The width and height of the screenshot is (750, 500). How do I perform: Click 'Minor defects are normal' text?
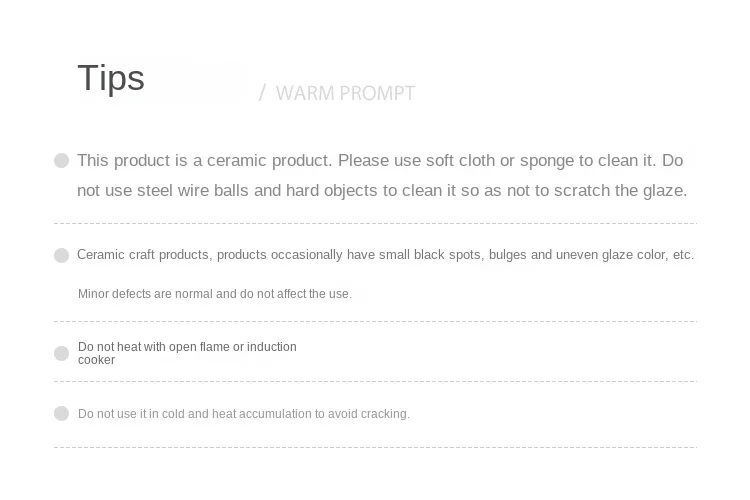[x=215, y=294]
